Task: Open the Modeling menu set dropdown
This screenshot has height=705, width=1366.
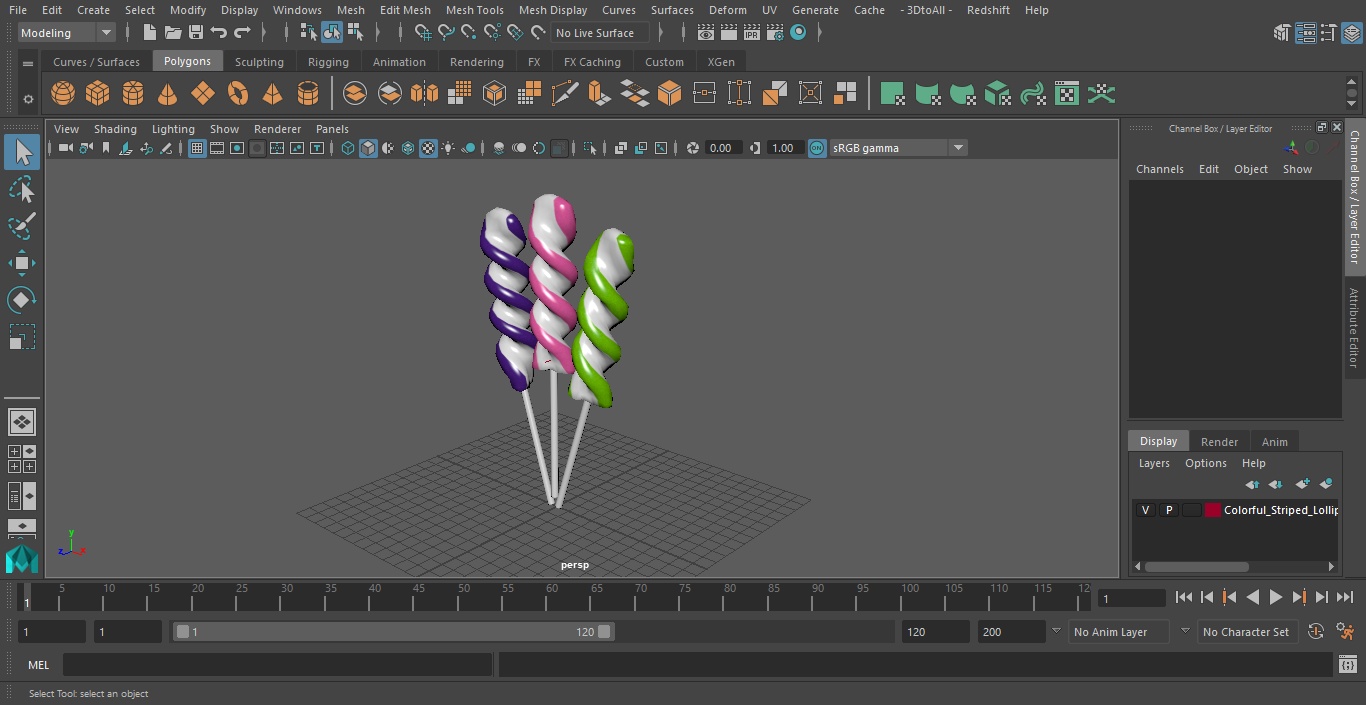Action: [67, 33]
